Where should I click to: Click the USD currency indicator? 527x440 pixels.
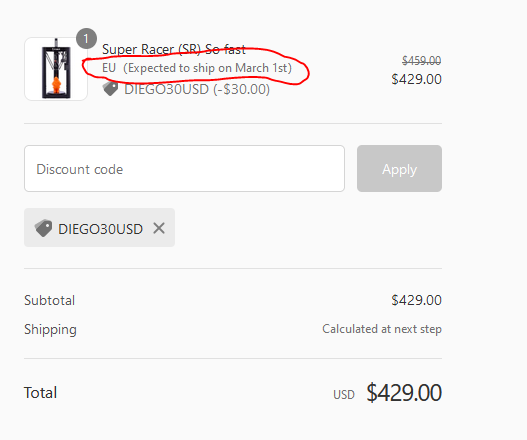pos(344,395)
